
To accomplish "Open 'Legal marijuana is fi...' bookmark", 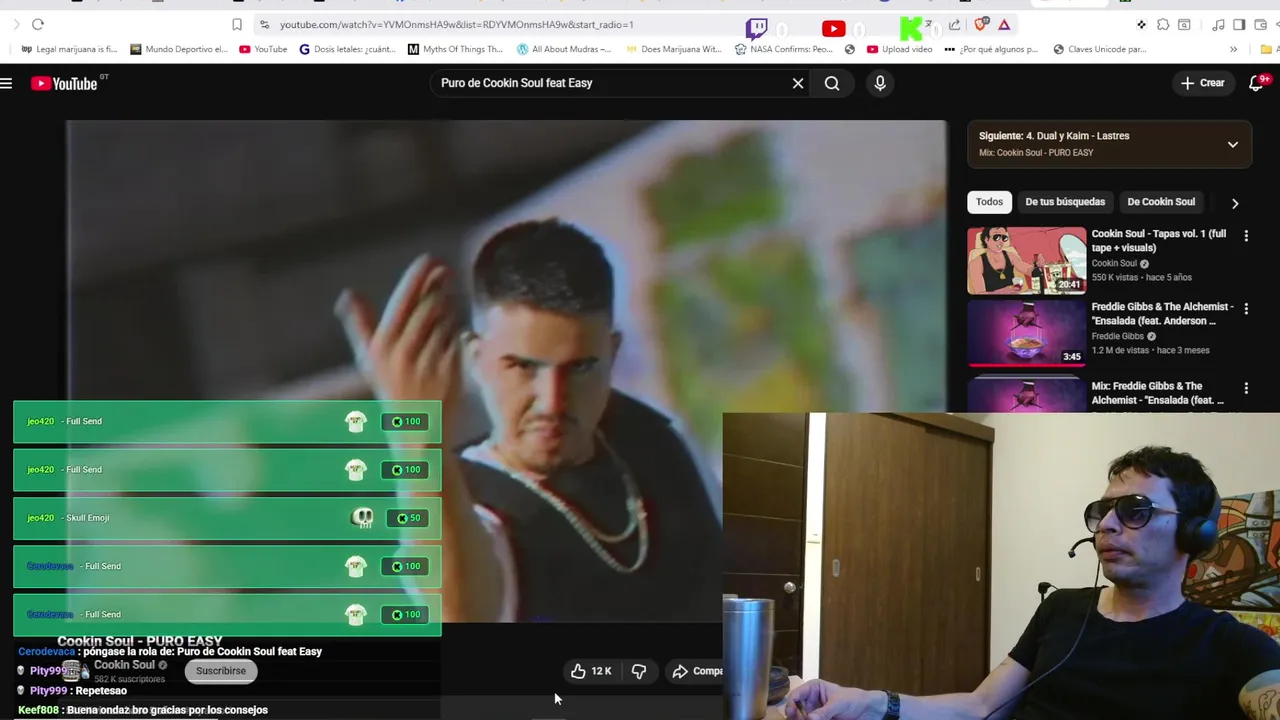I will coord(69,49).
